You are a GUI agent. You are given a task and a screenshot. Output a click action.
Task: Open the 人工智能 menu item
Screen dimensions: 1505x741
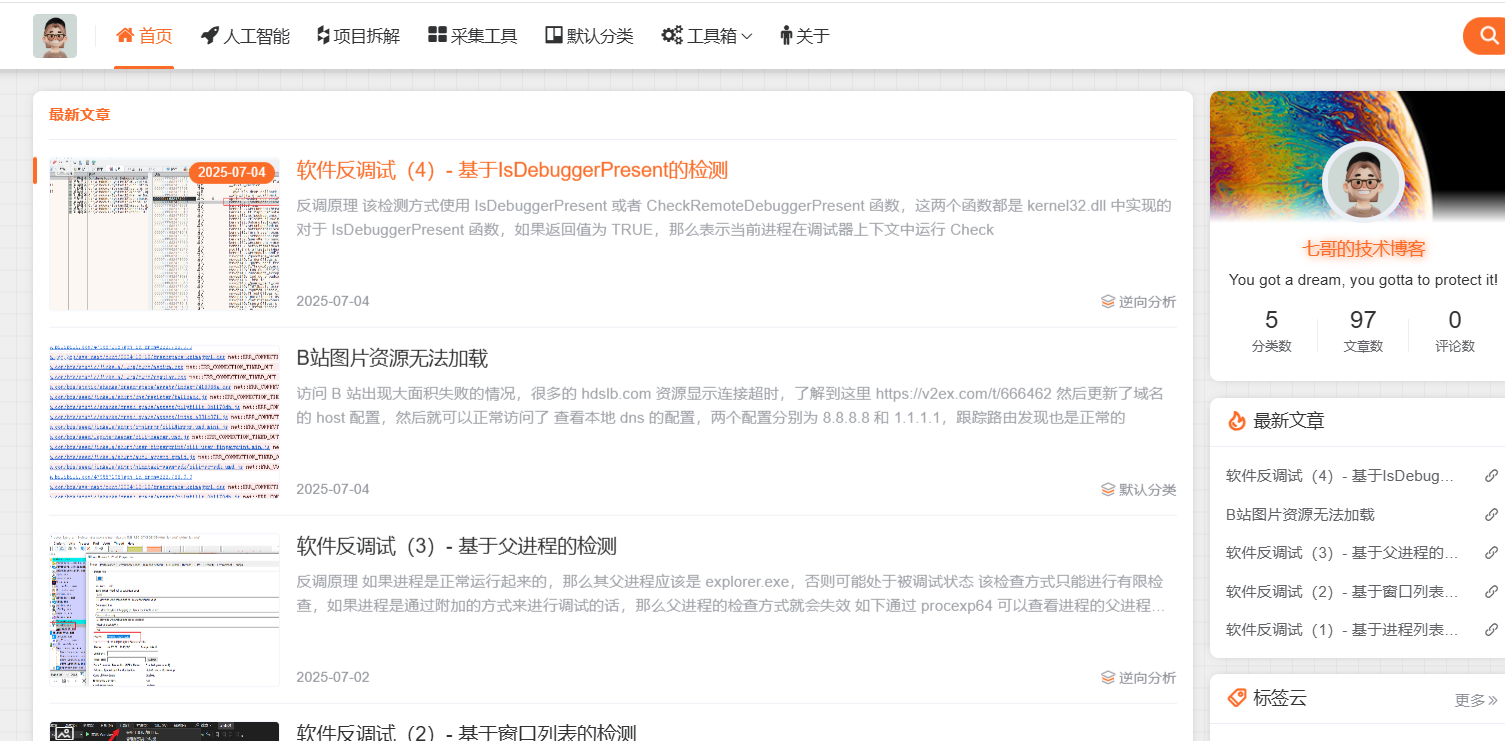pos(245,36)
